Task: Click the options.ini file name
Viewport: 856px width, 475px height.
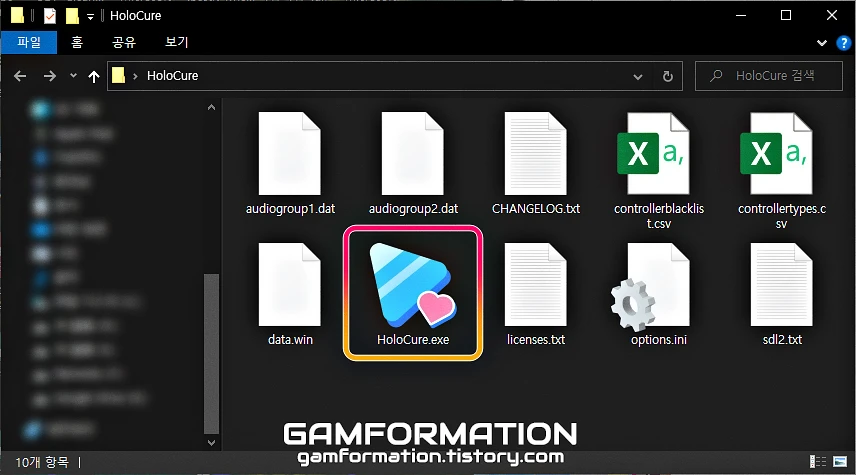Action: 659,340
